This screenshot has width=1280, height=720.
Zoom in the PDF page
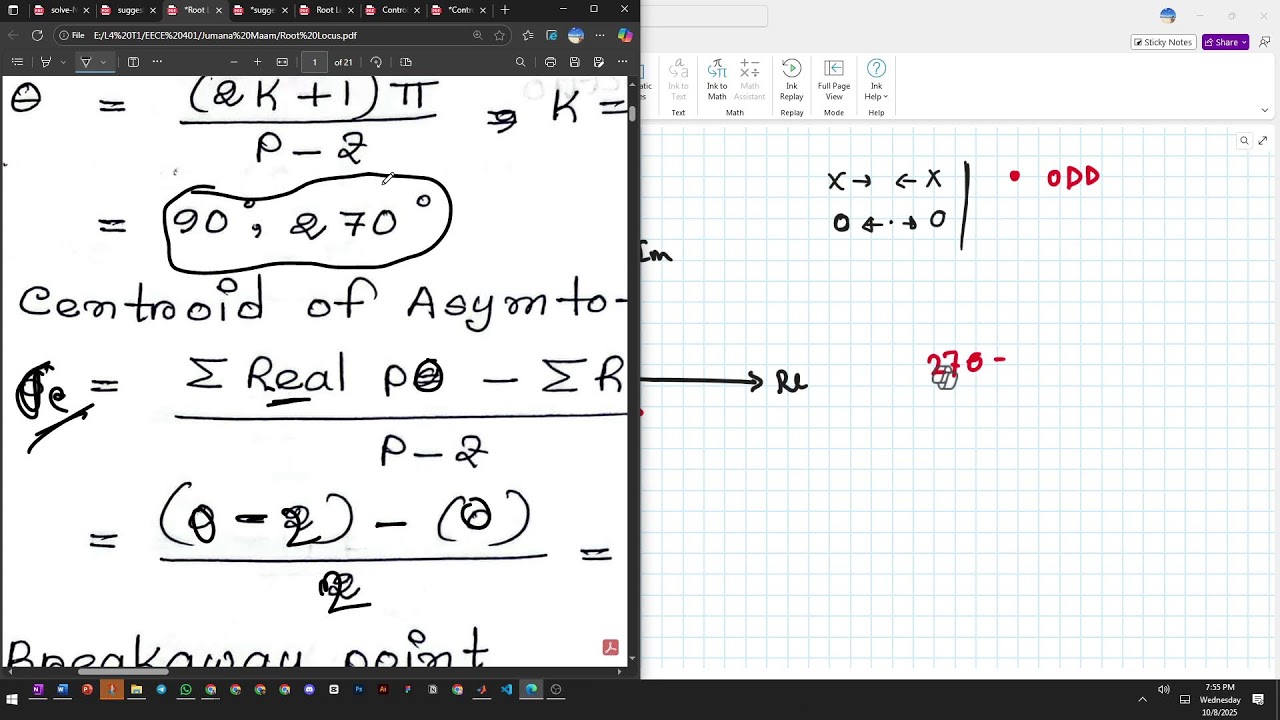[x=257, y=62]
